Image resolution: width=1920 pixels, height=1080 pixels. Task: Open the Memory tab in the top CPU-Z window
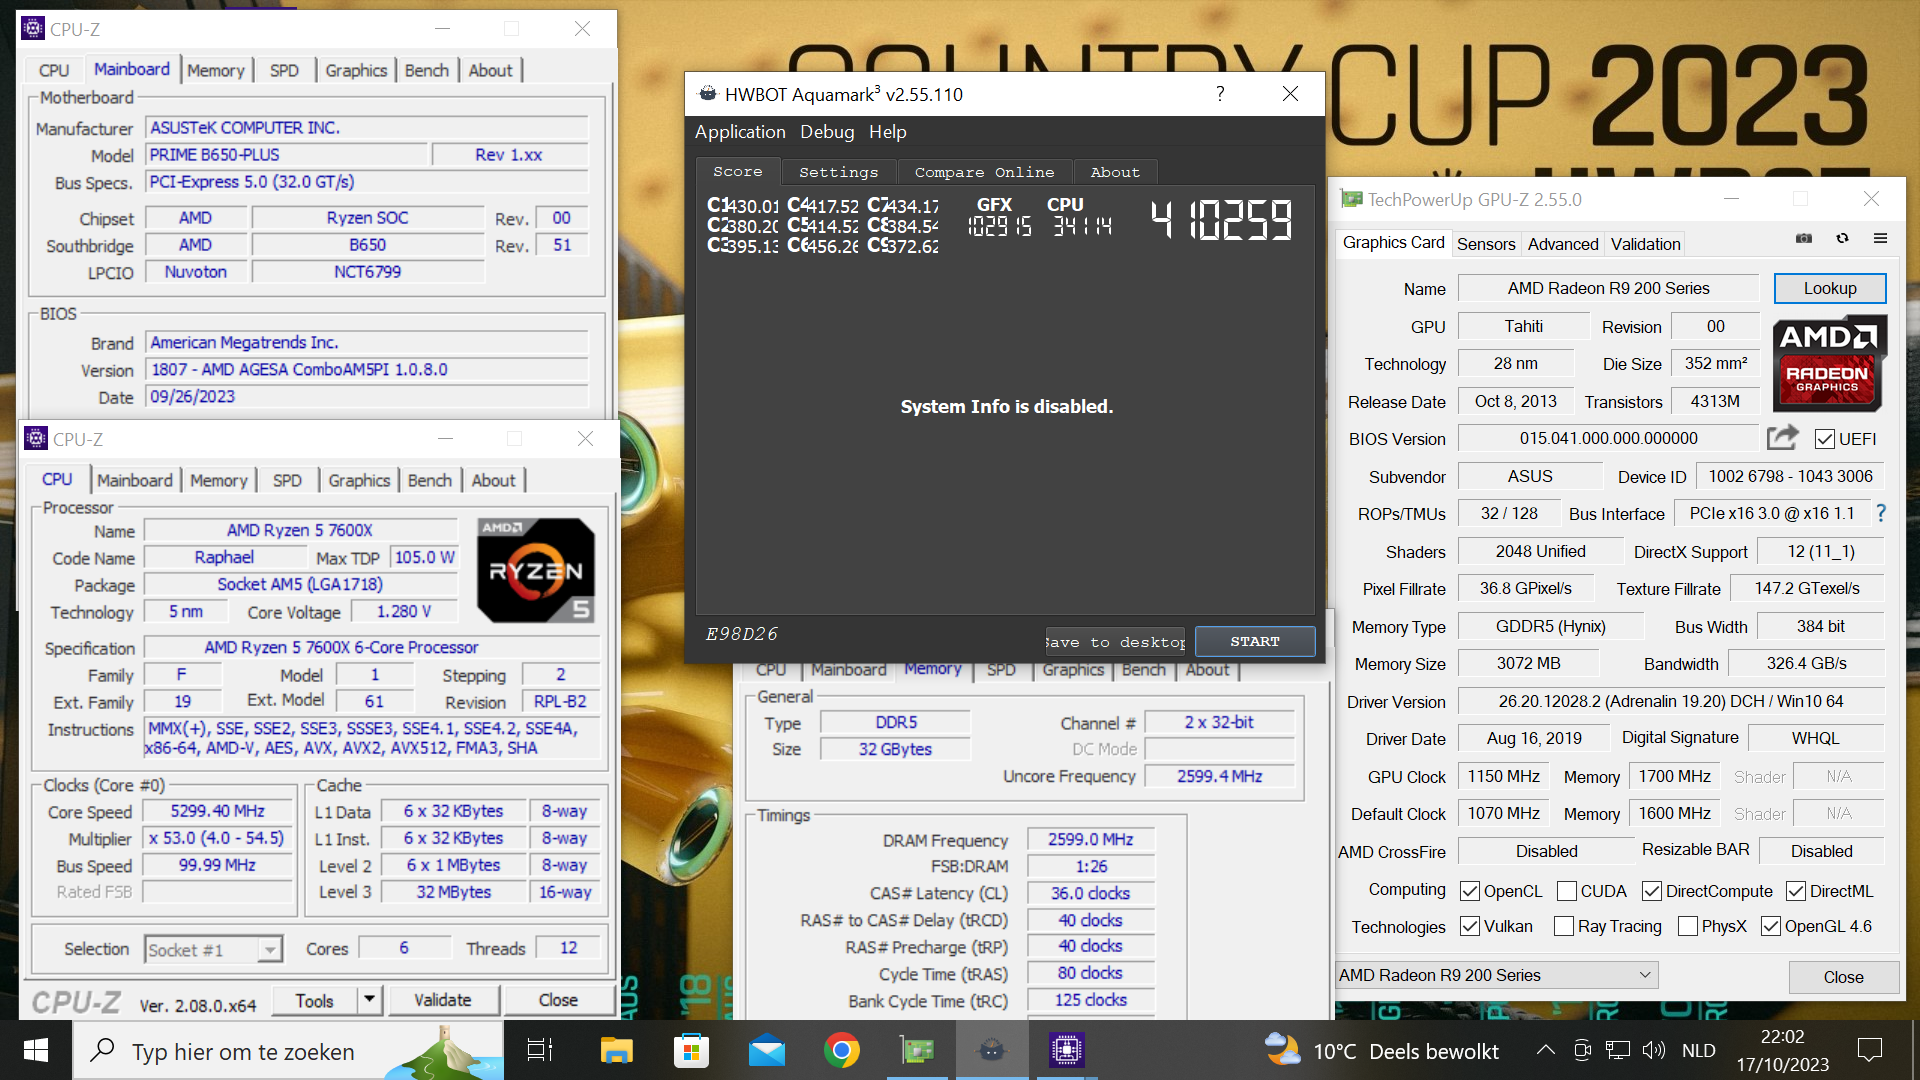216,70
